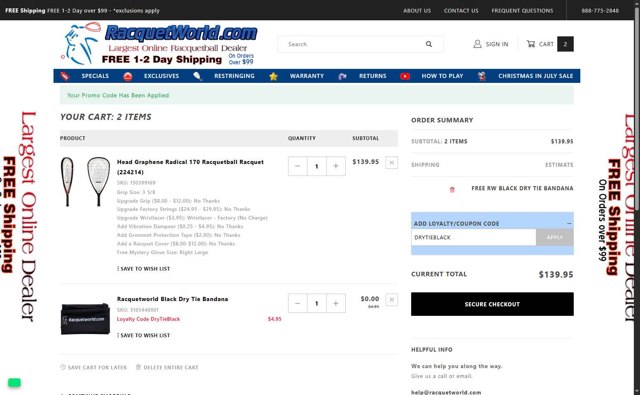The height and width of the screenshot is (395, 640).
Task: Click the user sign-in icon
Action: (x=477, y=44)
